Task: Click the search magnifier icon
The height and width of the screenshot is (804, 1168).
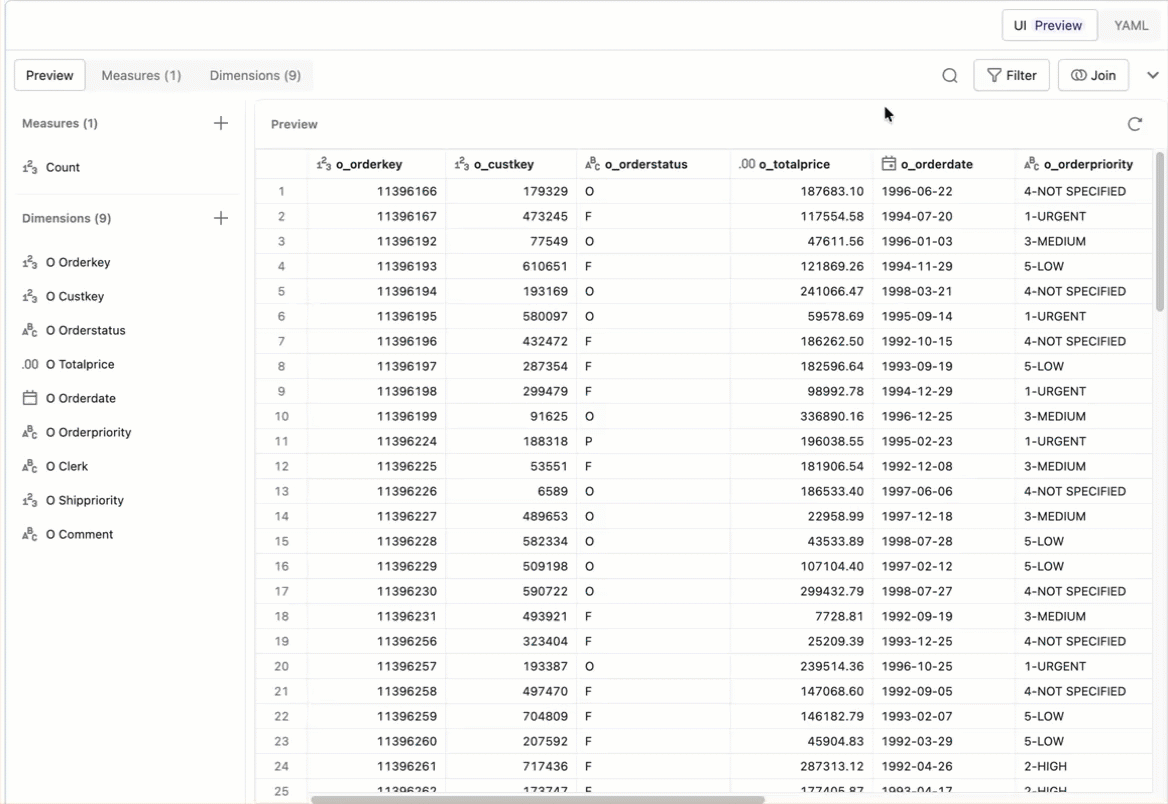Action: click(x=950, y=76)
